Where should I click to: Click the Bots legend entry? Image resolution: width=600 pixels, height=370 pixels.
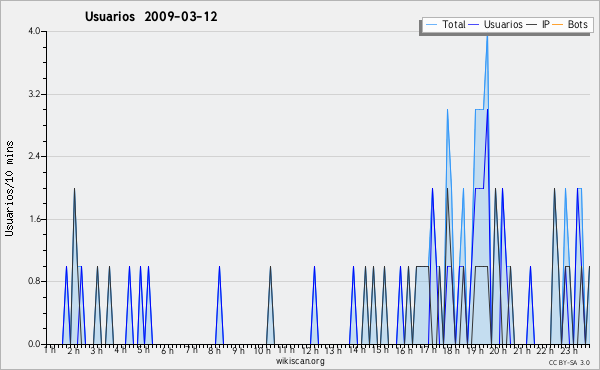point(570,24)
